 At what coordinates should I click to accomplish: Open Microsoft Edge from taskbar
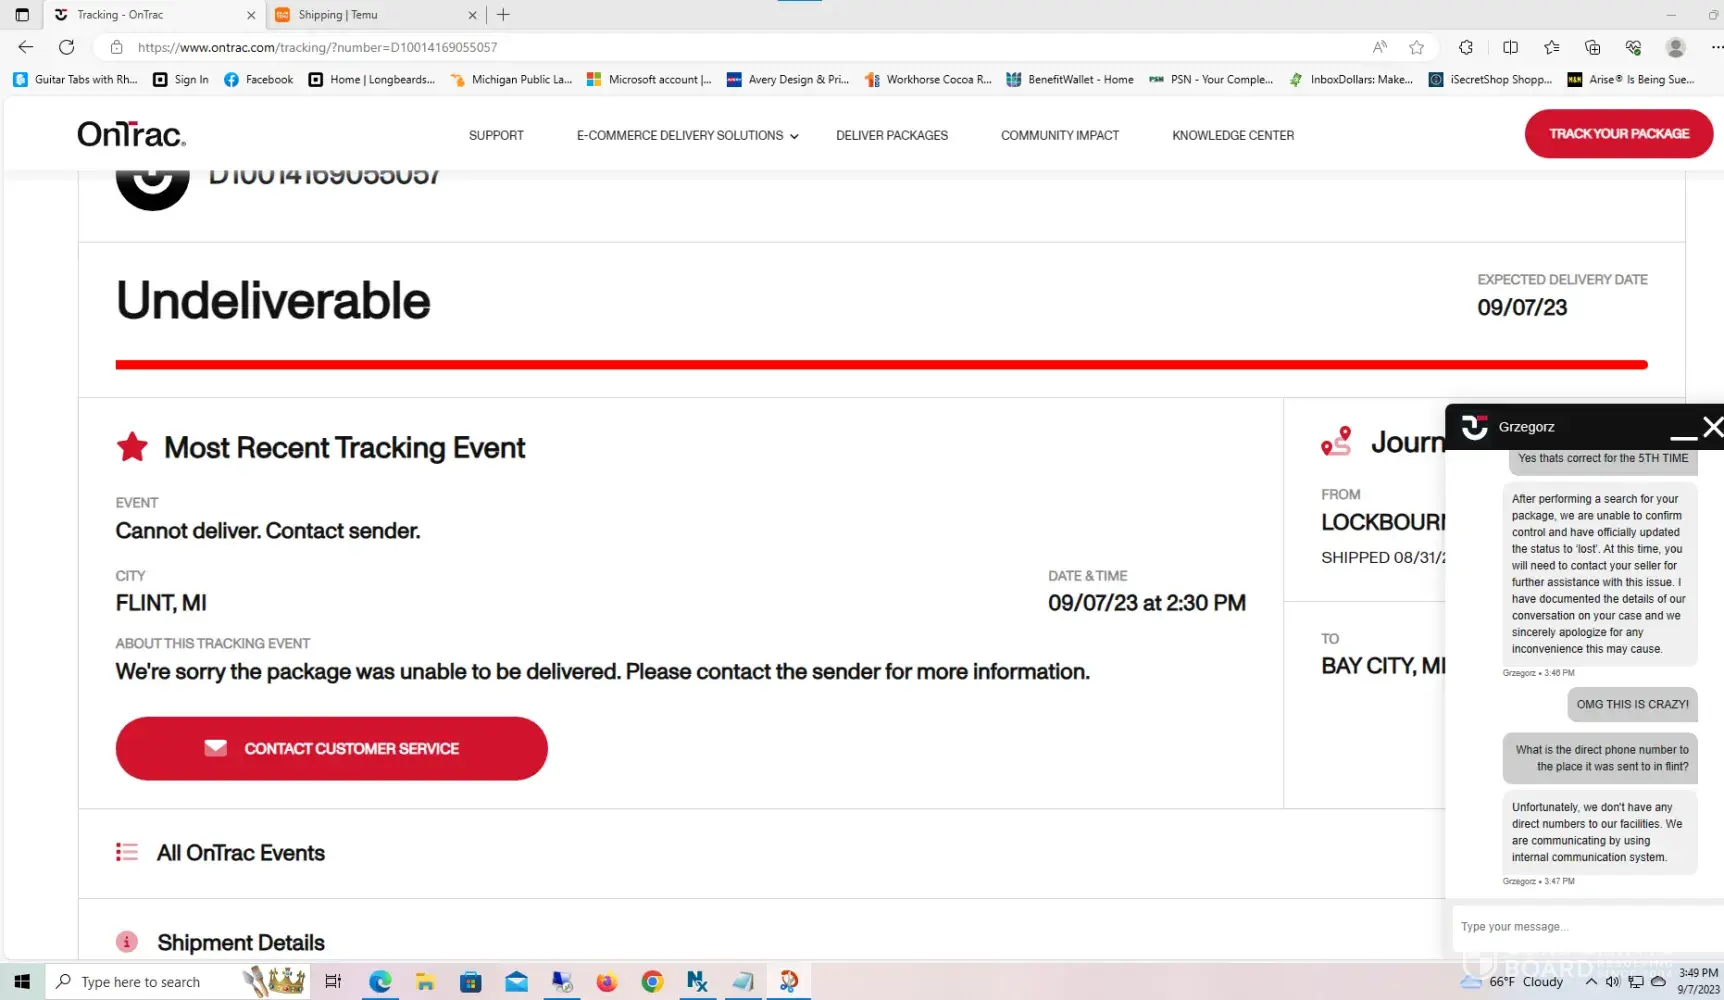(x=380, y=982)
